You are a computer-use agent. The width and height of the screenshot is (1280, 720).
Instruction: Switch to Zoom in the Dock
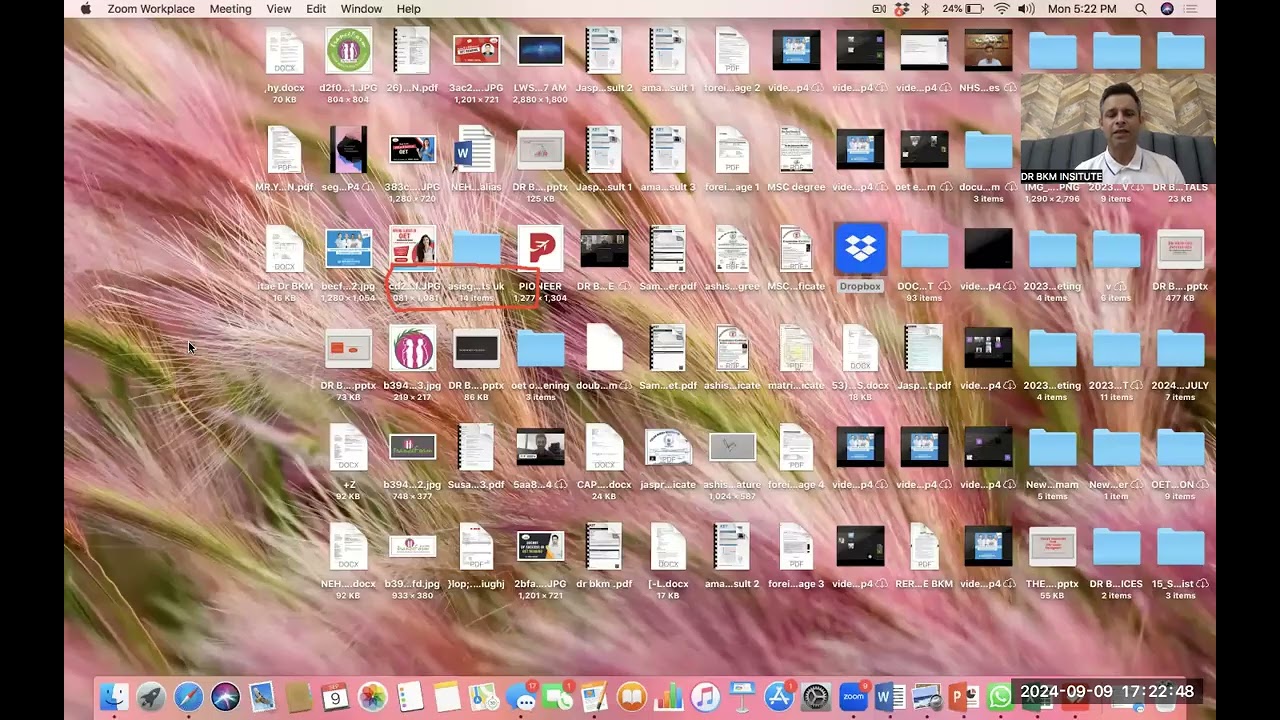pyautogui.click(x=853, y=697)
